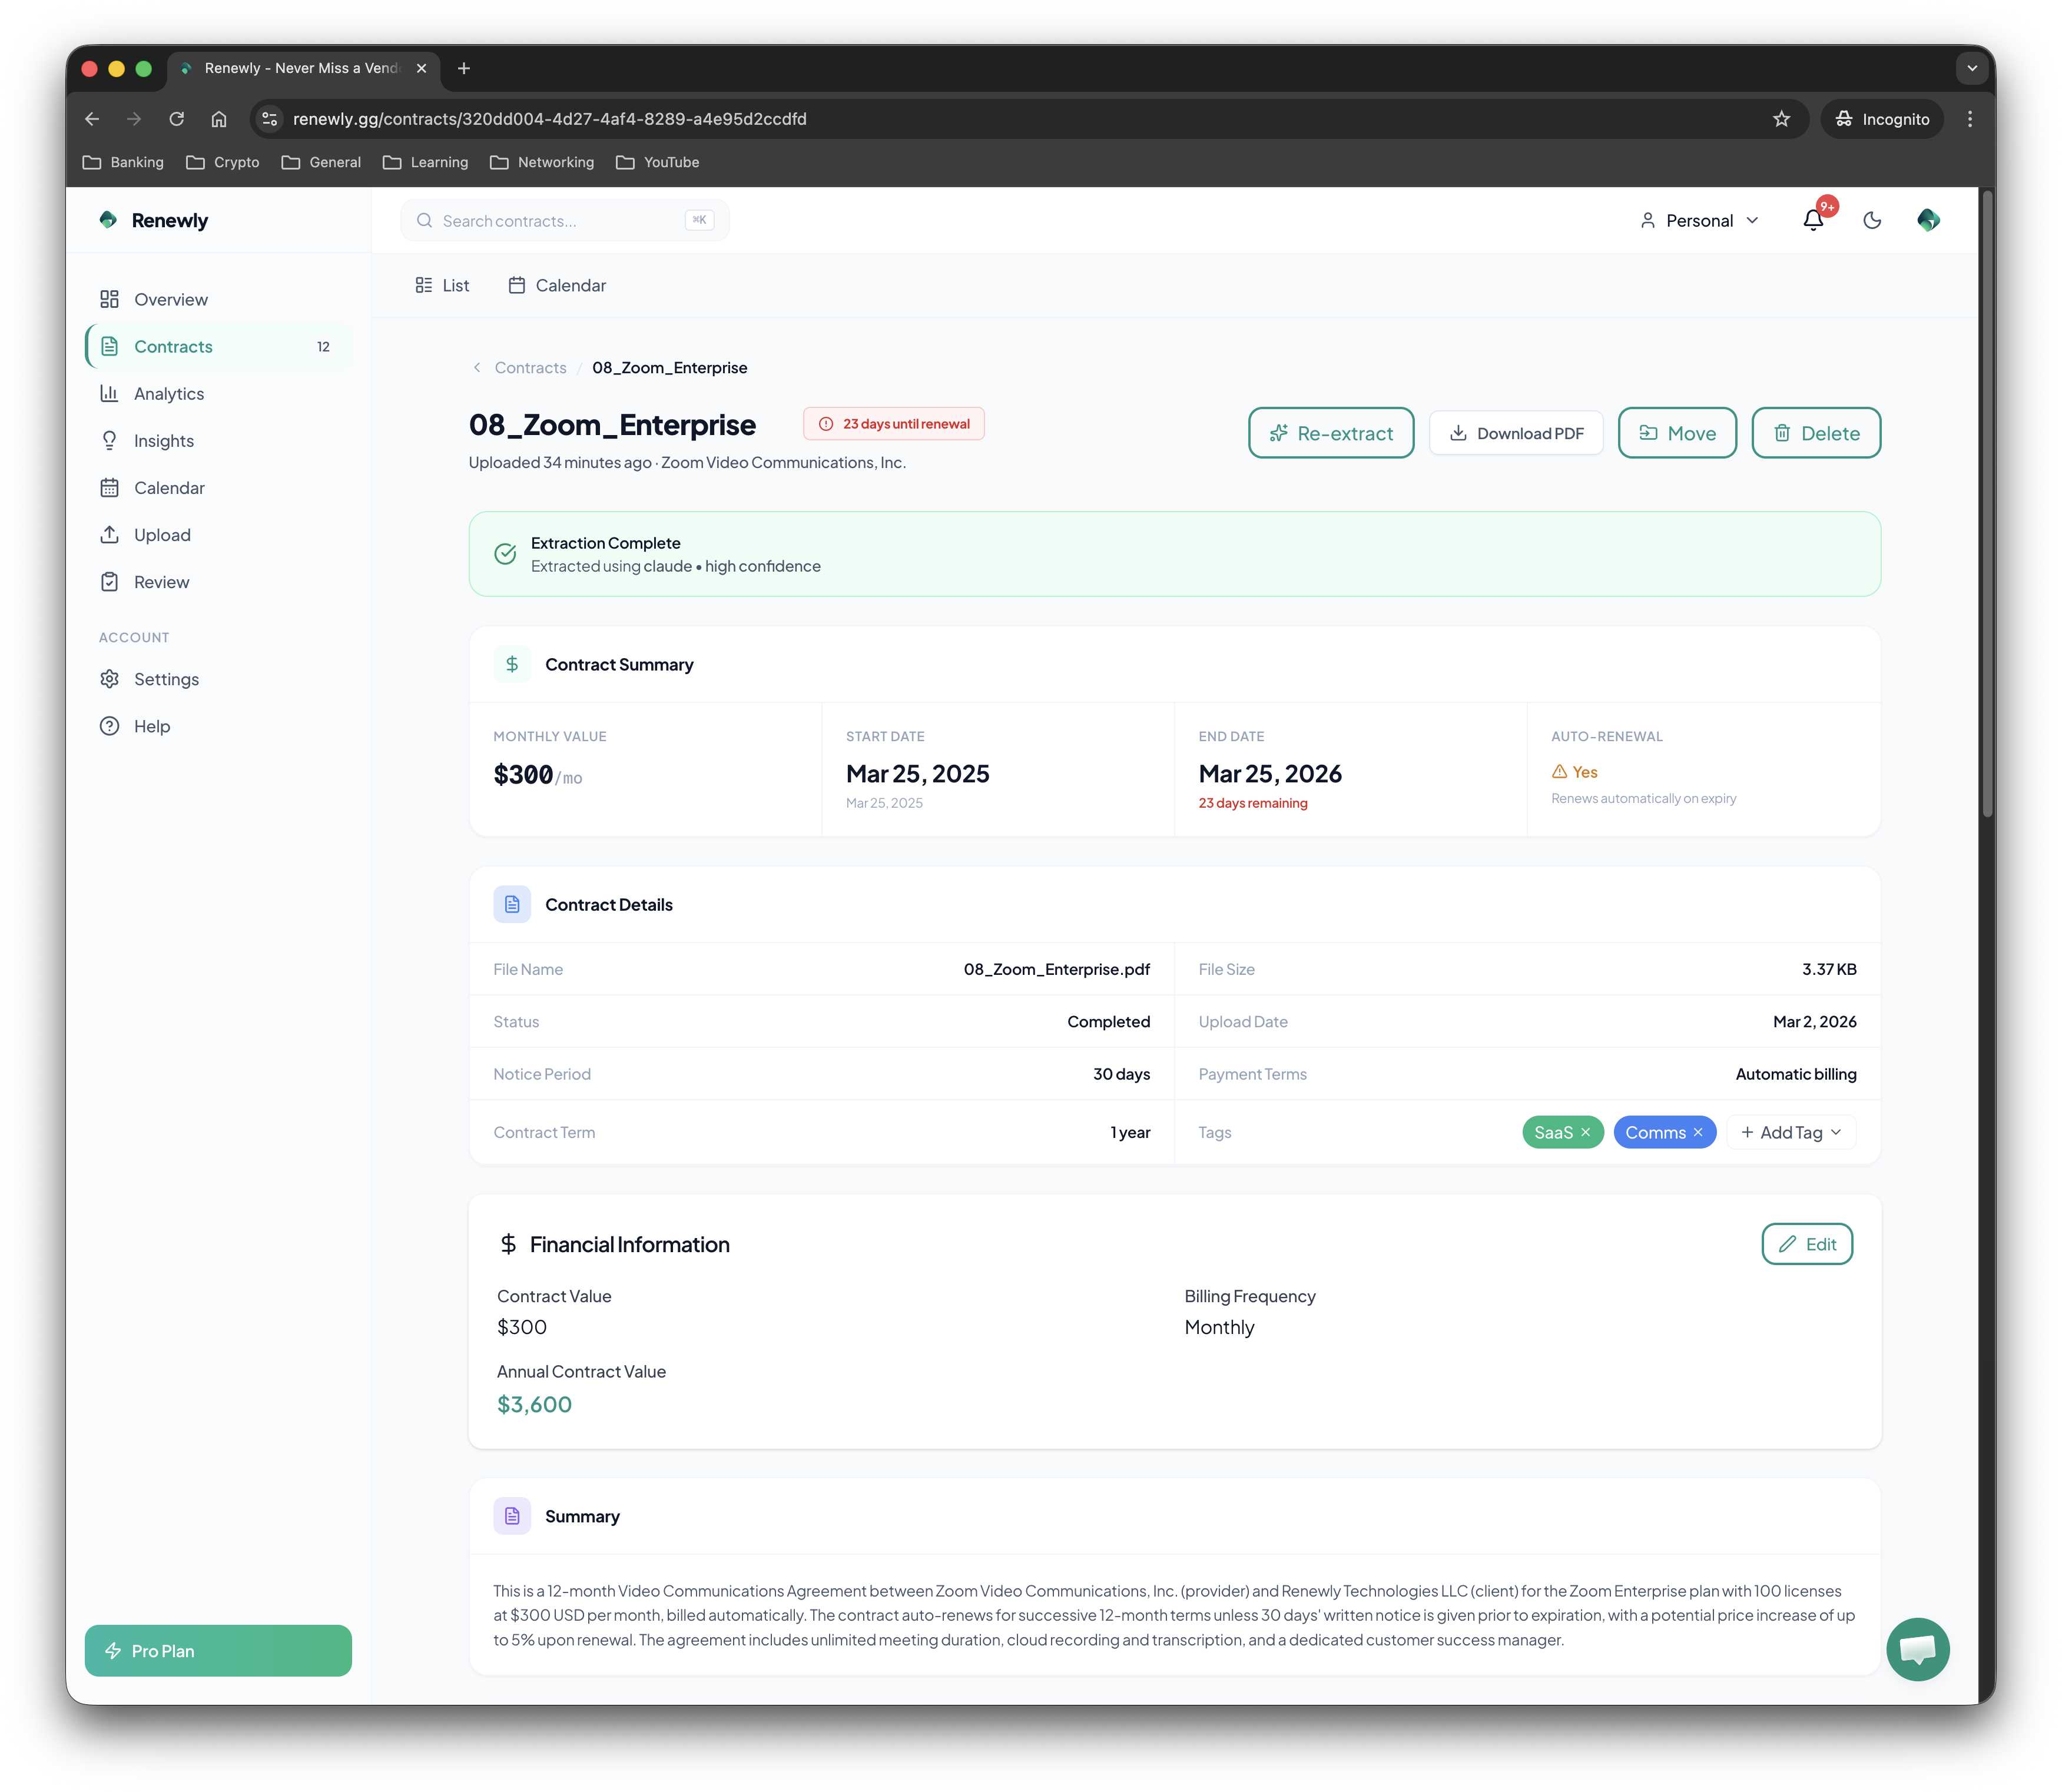2062x1792 pixels.
Task: Remove the SaaS tag
Action: (x=1585, y=1132)
